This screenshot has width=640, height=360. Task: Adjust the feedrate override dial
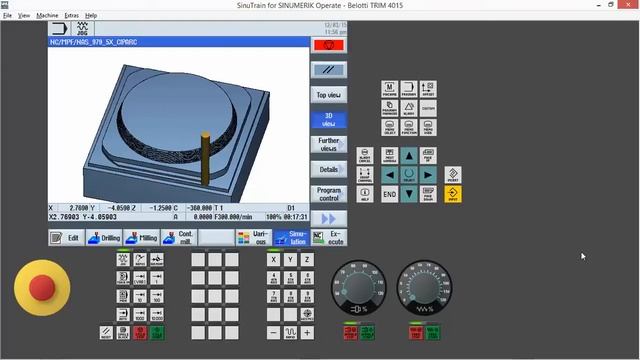pyautogui.click(x=424, y=288)
